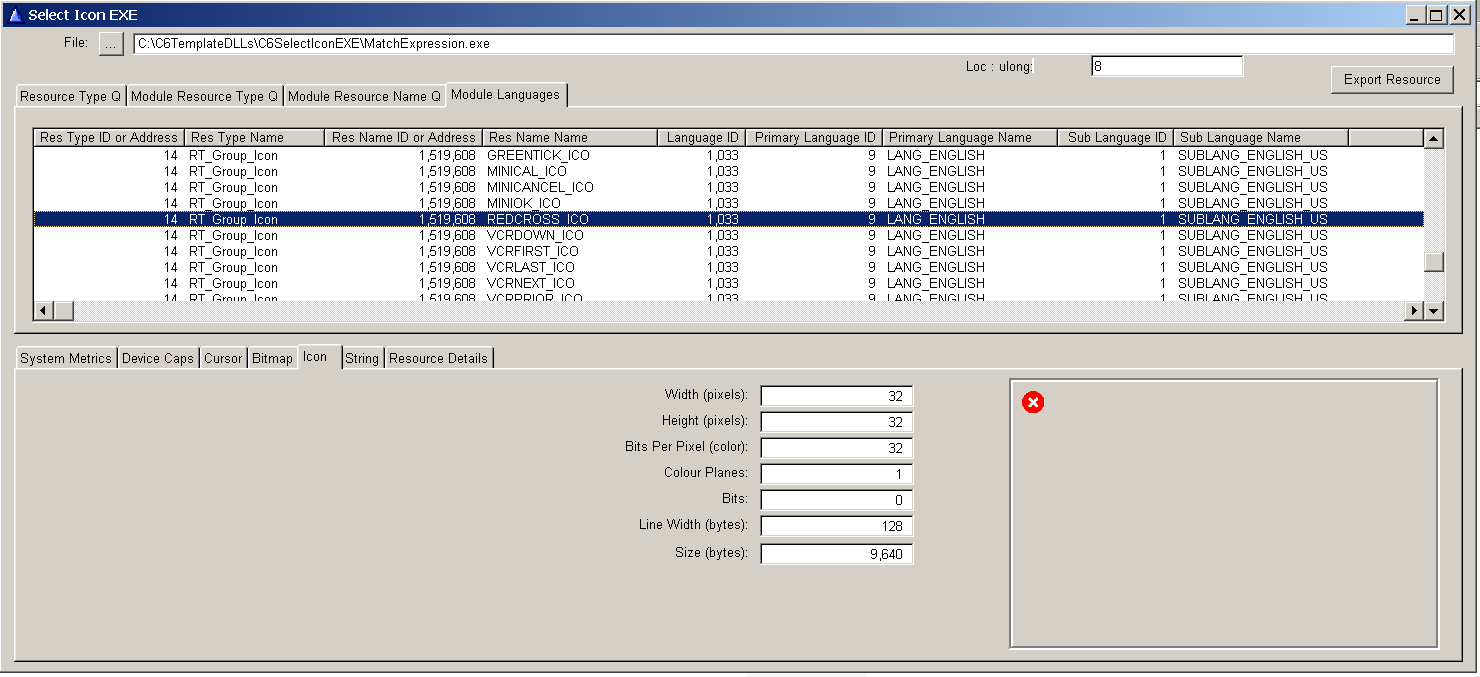This screenshot has width=1480, height=677.
Task: Switch to Resource Type Q tab
Action: point(70,96)
